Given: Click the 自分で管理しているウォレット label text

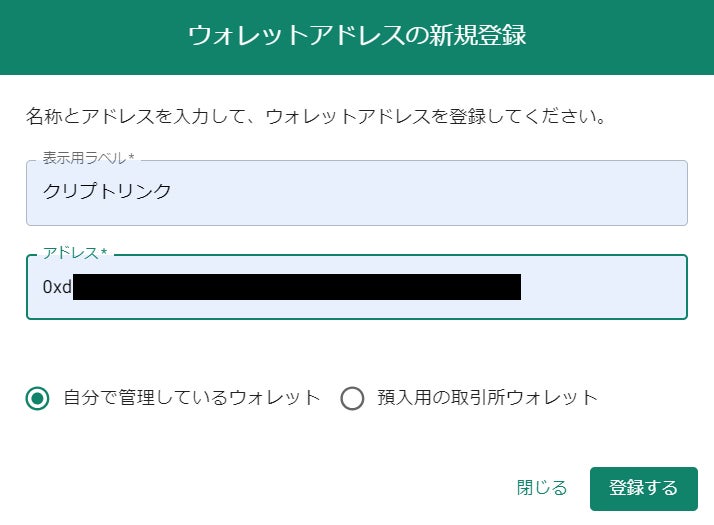Looking at the screenshot, I should (x=192, y=398).
